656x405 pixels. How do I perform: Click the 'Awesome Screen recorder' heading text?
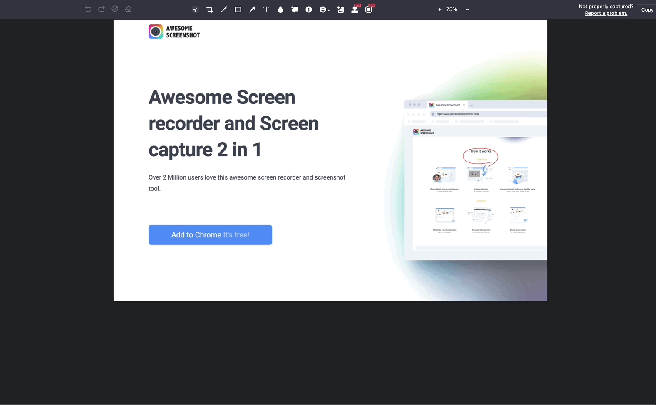233,123
